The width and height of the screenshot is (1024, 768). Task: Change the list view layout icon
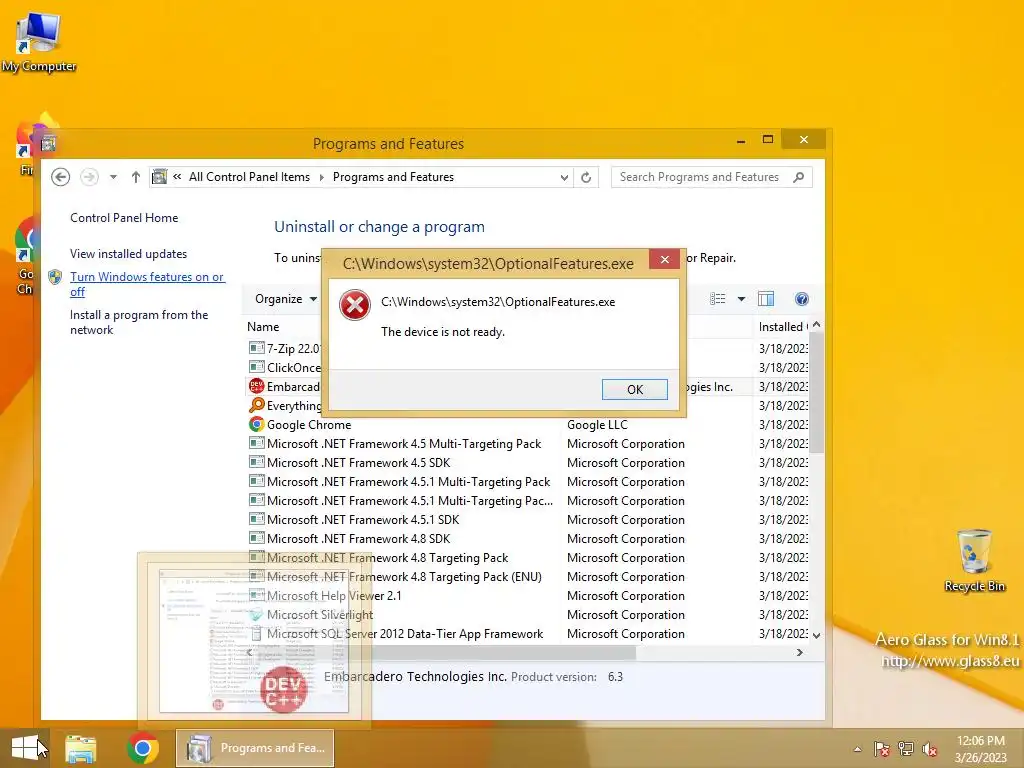[718, 298]
